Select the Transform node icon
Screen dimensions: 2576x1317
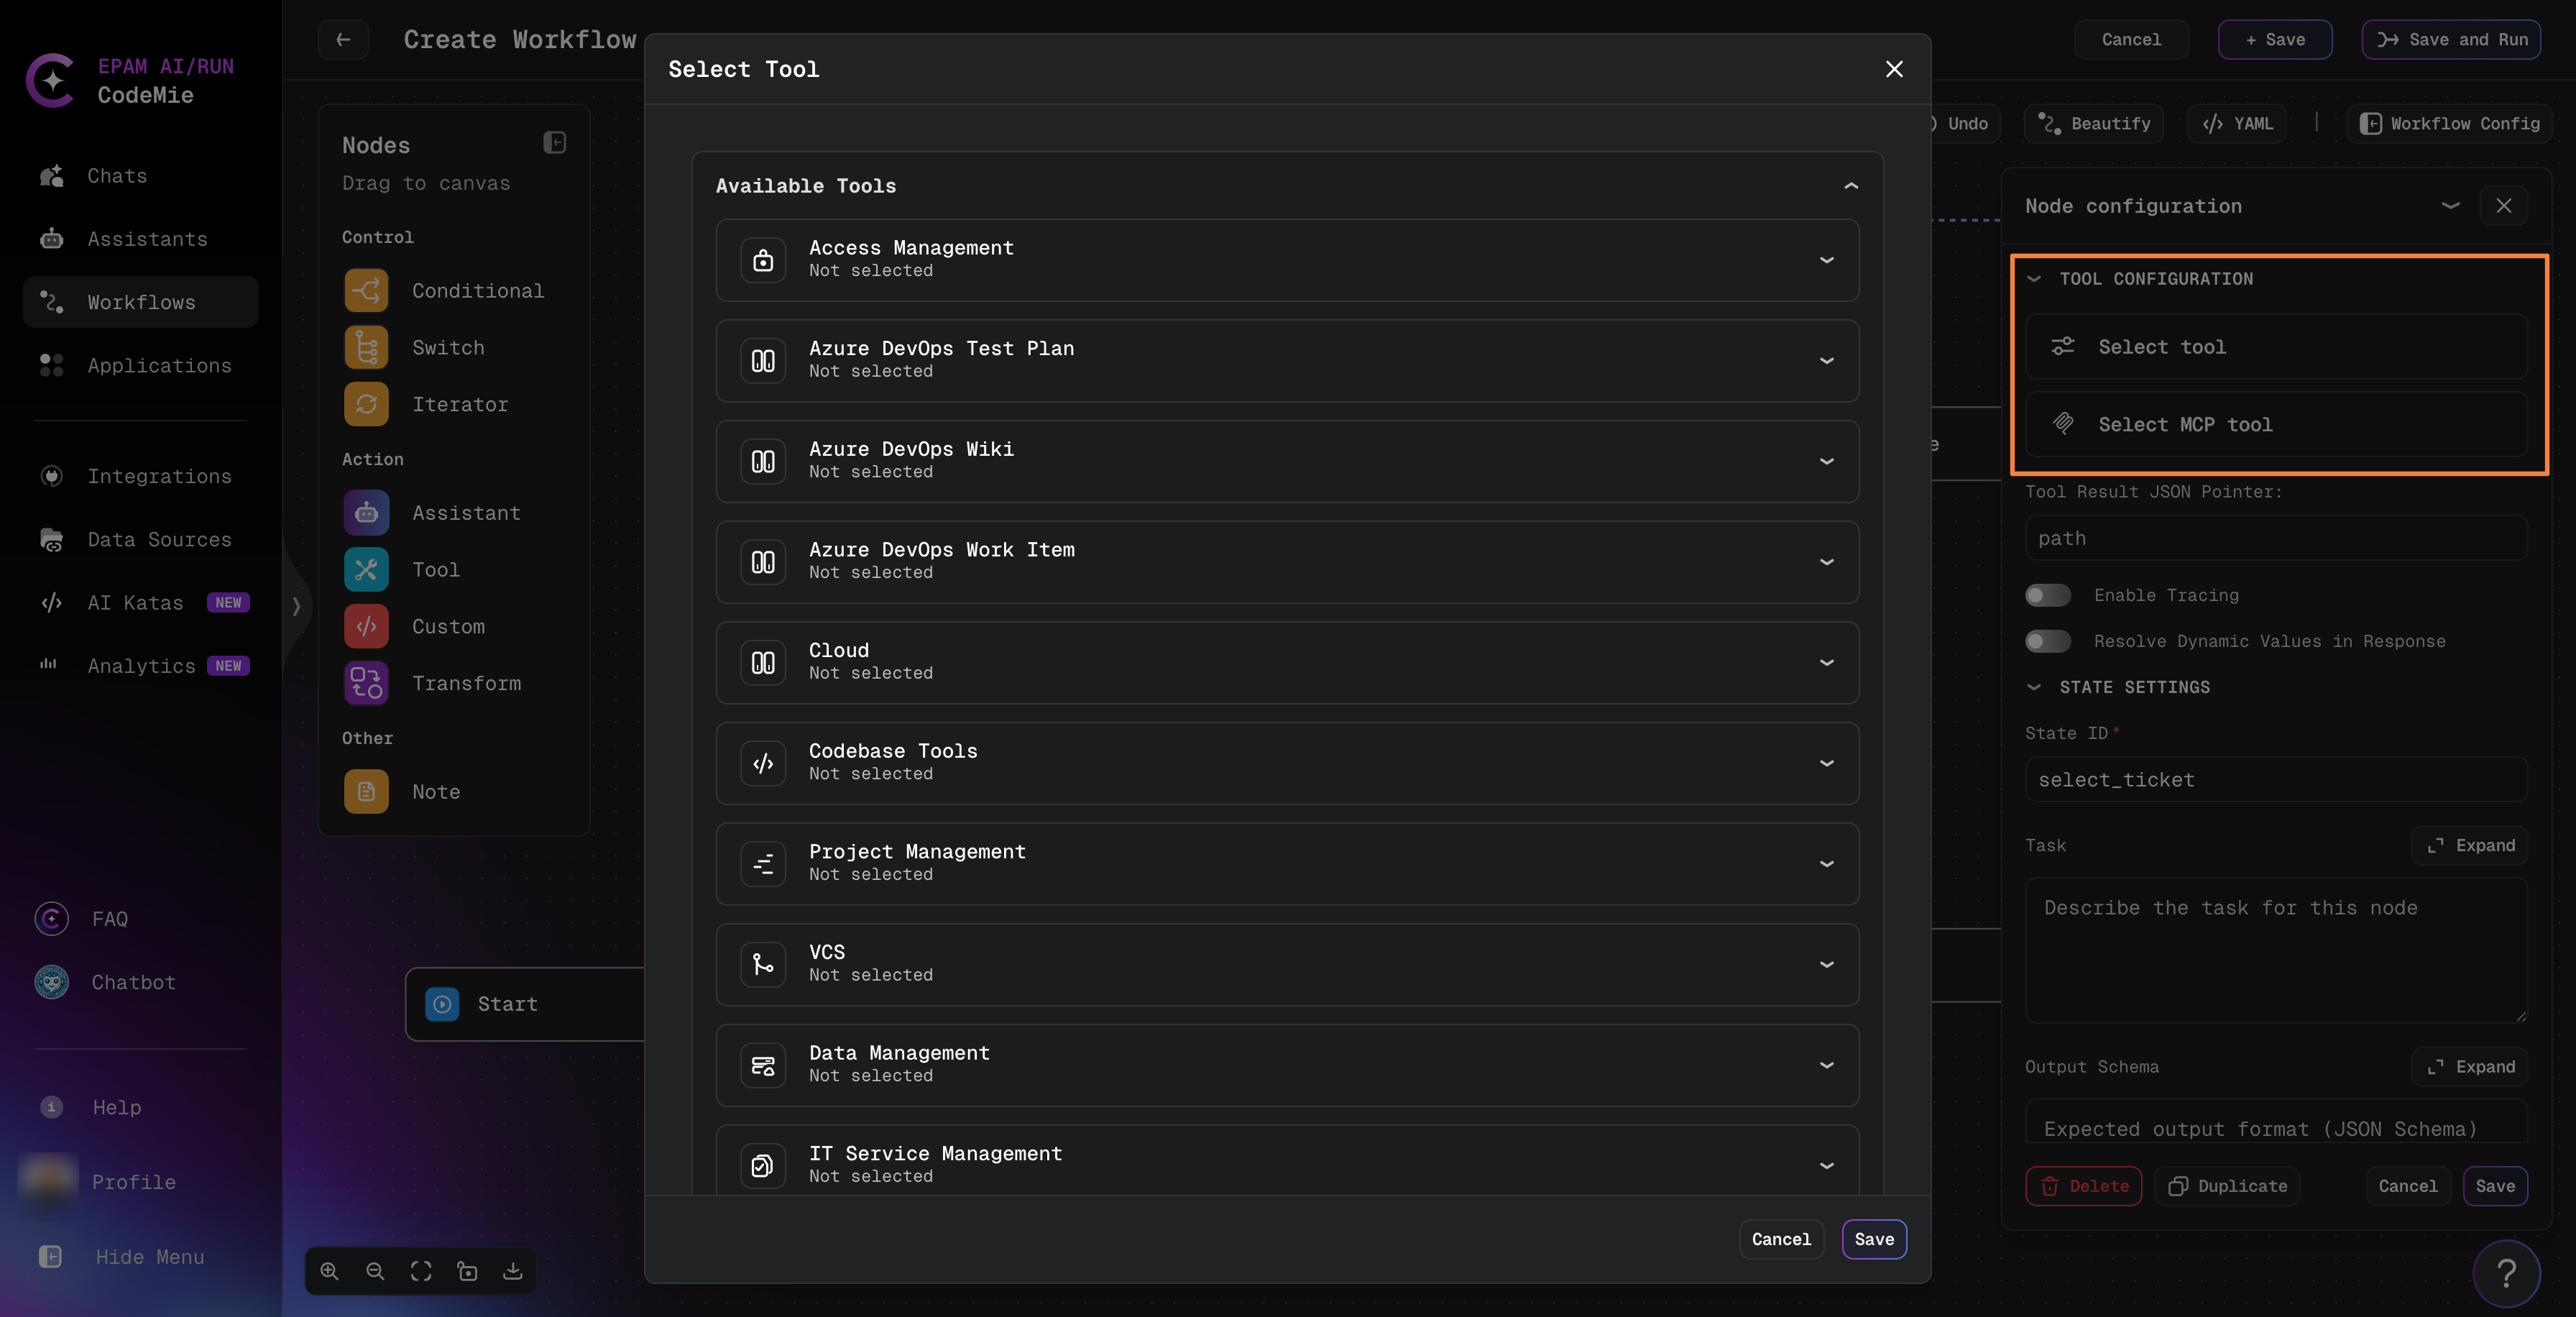tap(366, 683)
